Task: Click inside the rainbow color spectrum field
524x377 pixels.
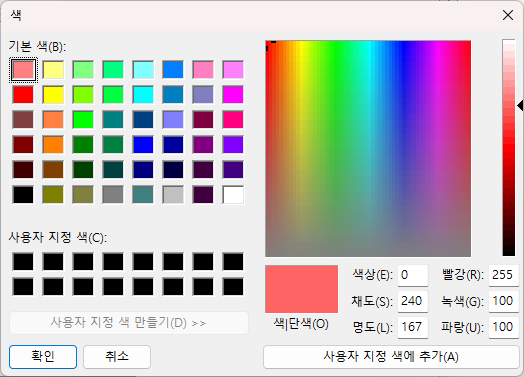Action: pos(368,149)
